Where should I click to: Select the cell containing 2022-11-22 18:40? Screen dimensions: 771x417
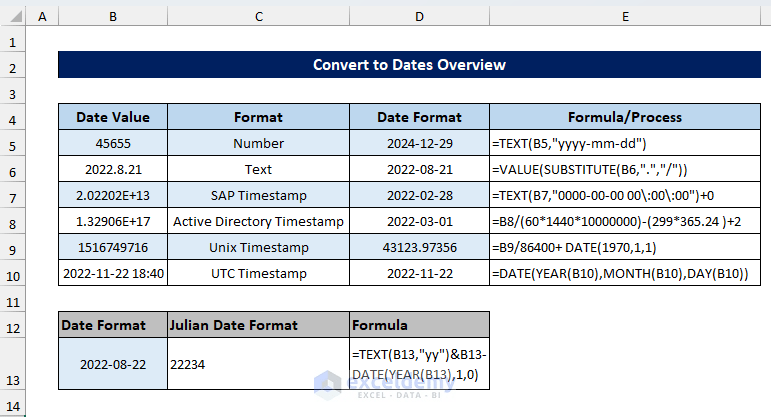113,273
